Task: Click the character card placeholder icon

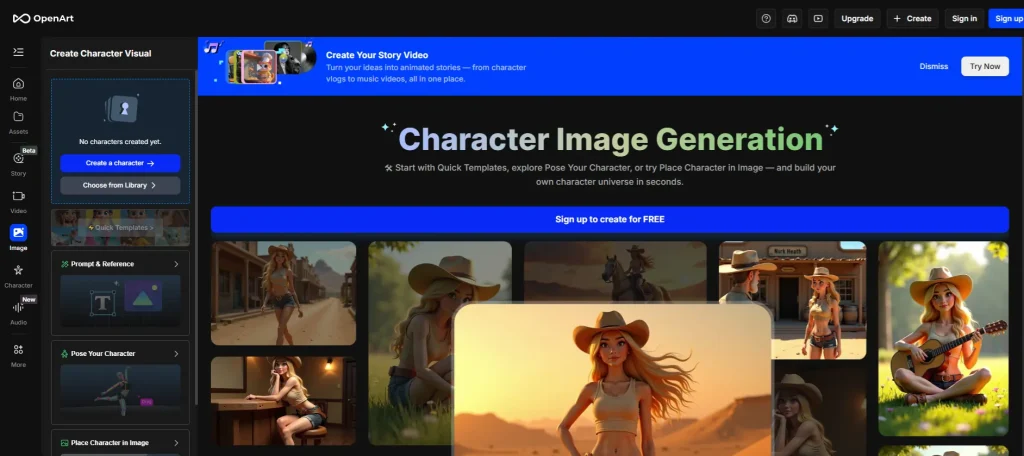Action: [122, 108]
